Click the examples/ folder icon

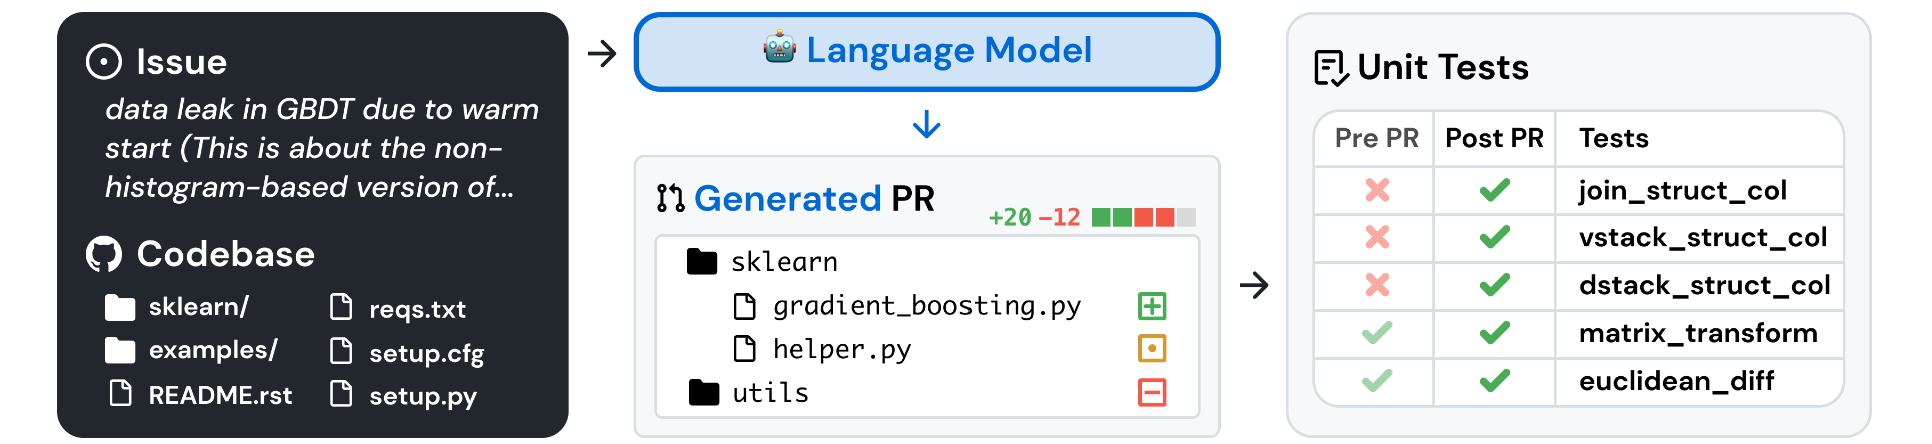pos(120,350)
